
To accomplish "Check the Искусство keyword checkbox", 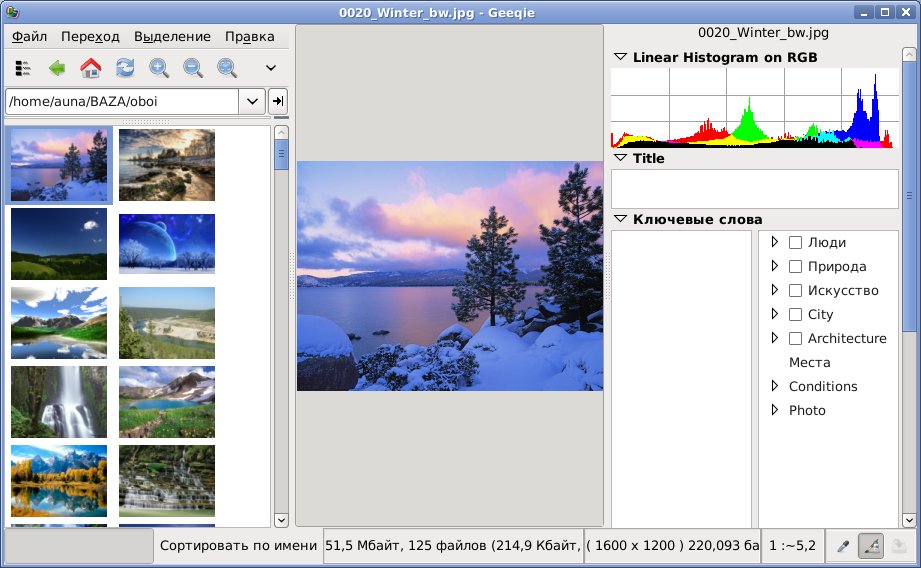I will click(x=795, y=291).
